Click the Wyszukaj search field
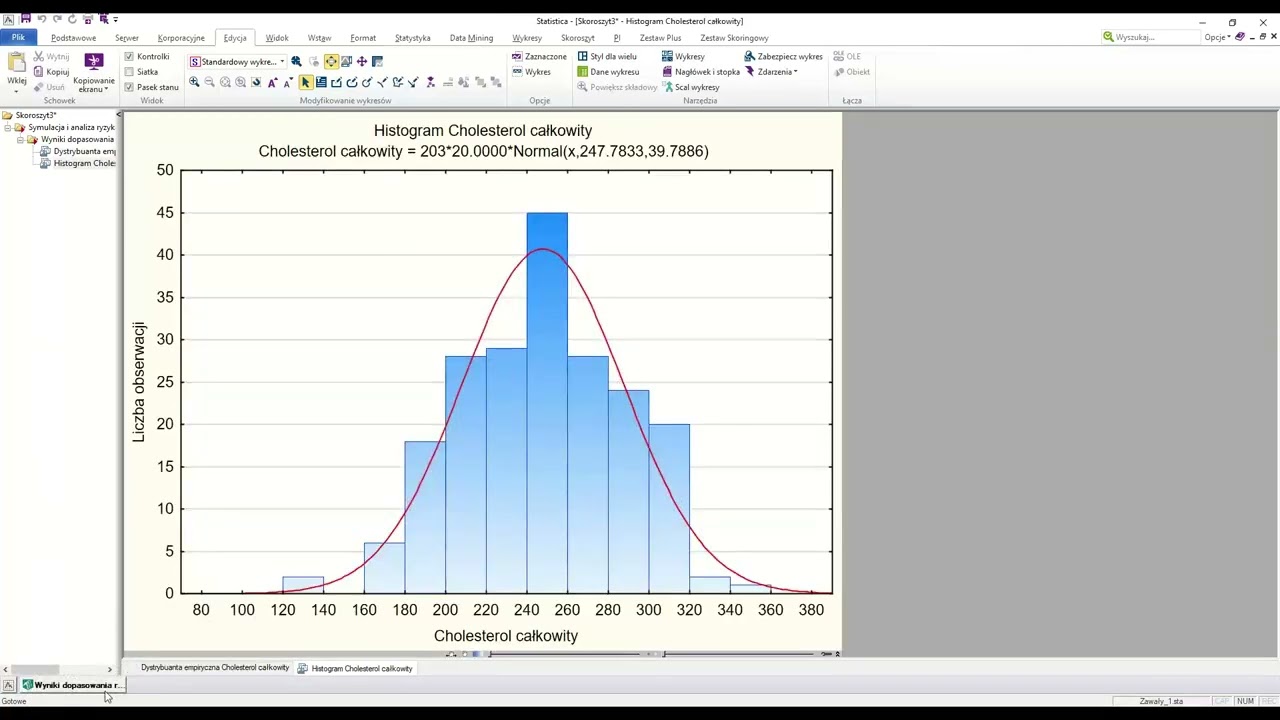1280x720 pixels. pos(1150,37)
